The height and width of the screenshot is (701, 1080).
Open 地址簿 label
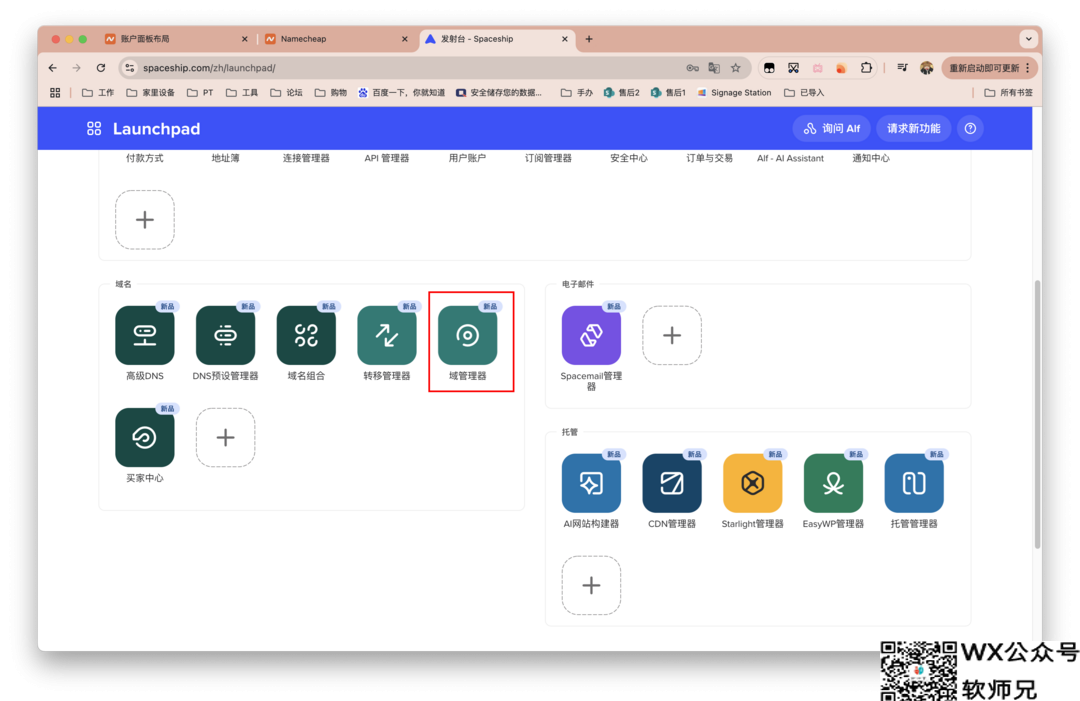coord(225,158)
